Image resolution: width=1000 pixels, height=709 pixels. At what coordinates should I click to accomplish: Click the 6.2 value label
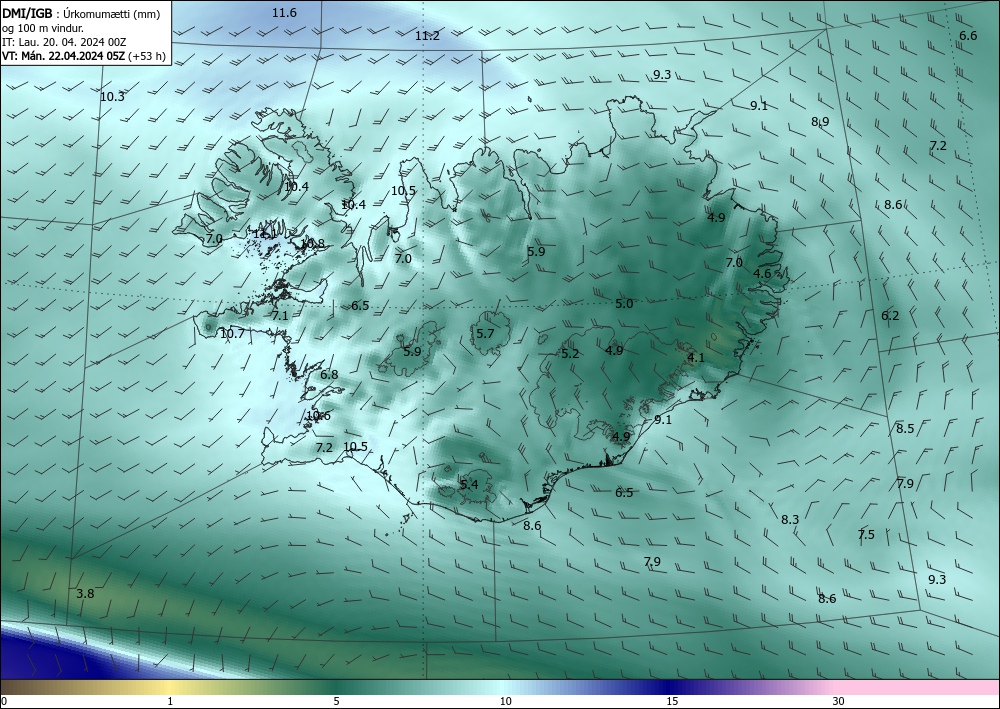point(890,316)
